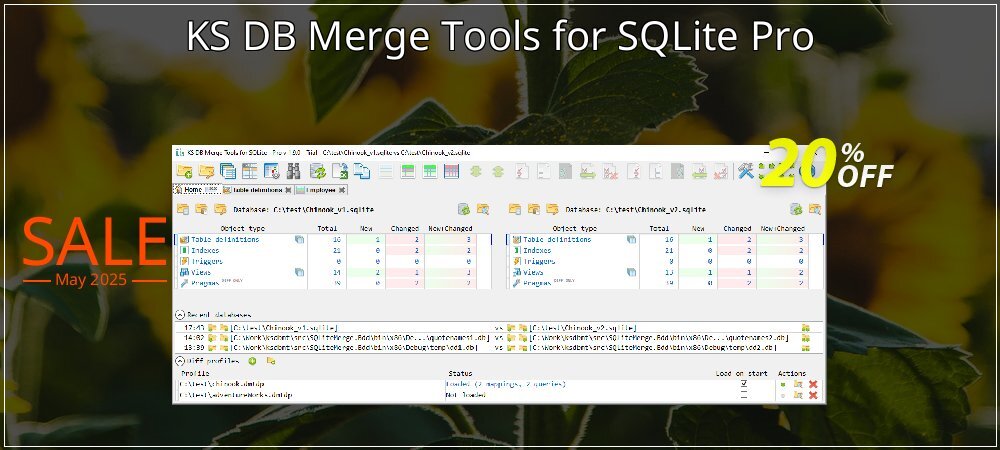The width and height of the screenshot is (1000, 450).
Task: Click folder-search icon at far right of left pane
Action: [483, 209]
